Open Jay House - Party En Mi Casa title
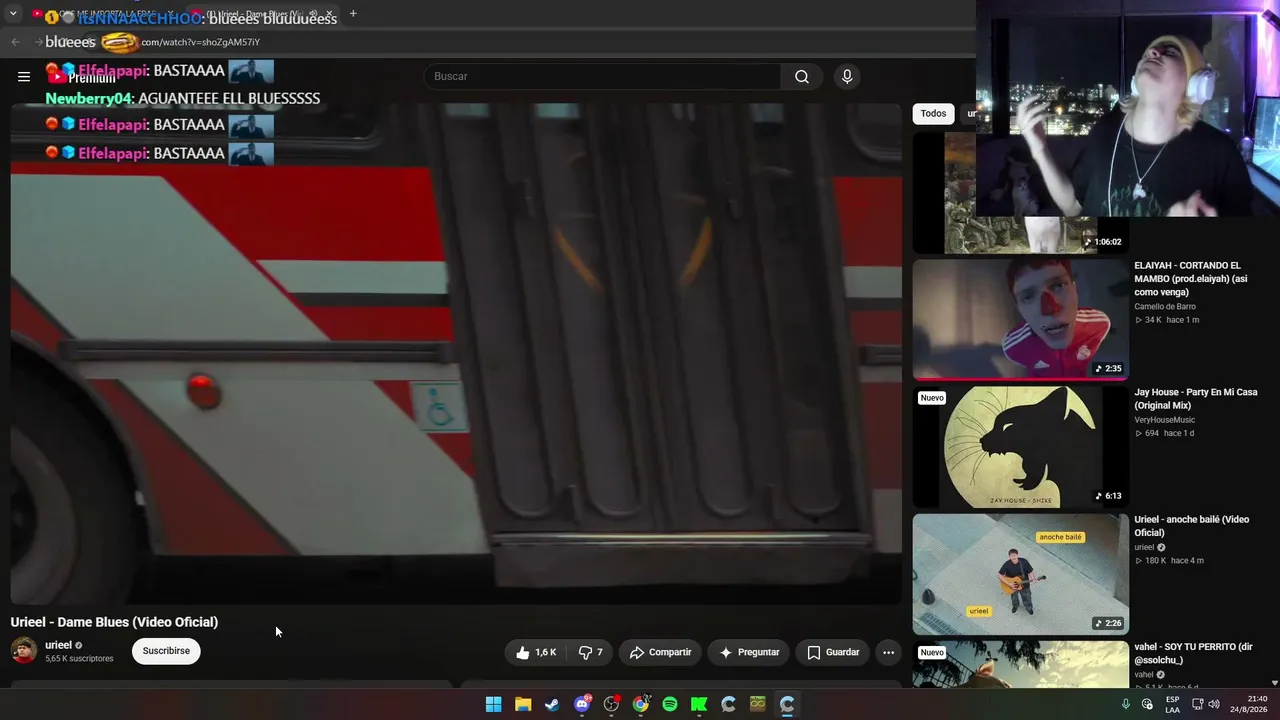 tap(1195, 398)
